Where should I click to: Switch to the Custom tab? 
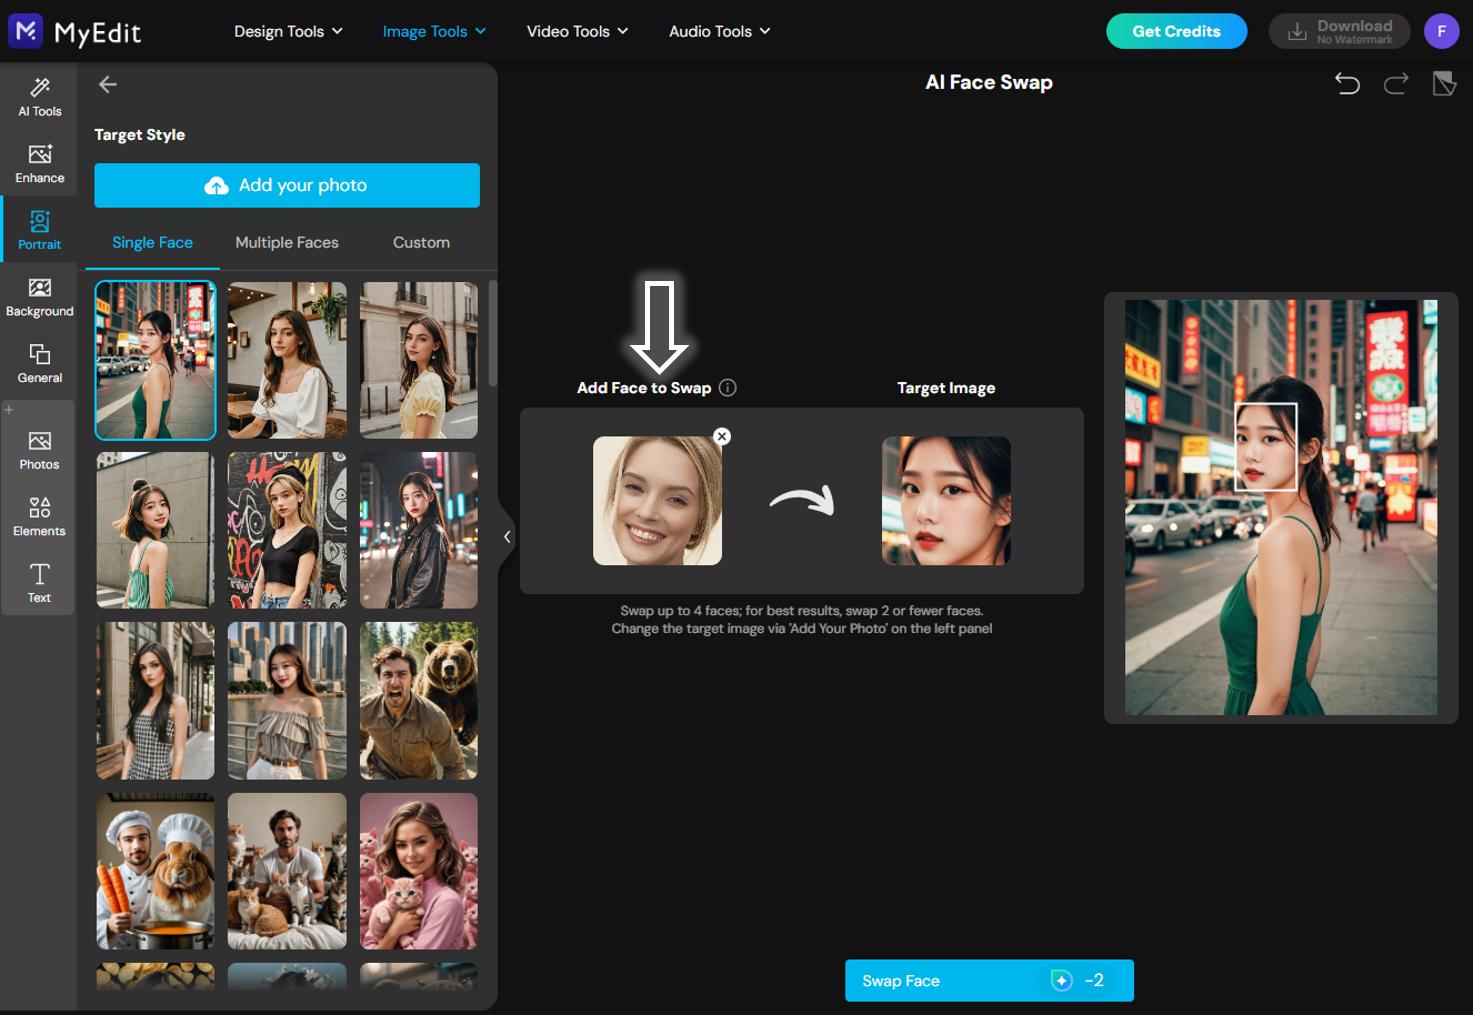click(421, 243)
